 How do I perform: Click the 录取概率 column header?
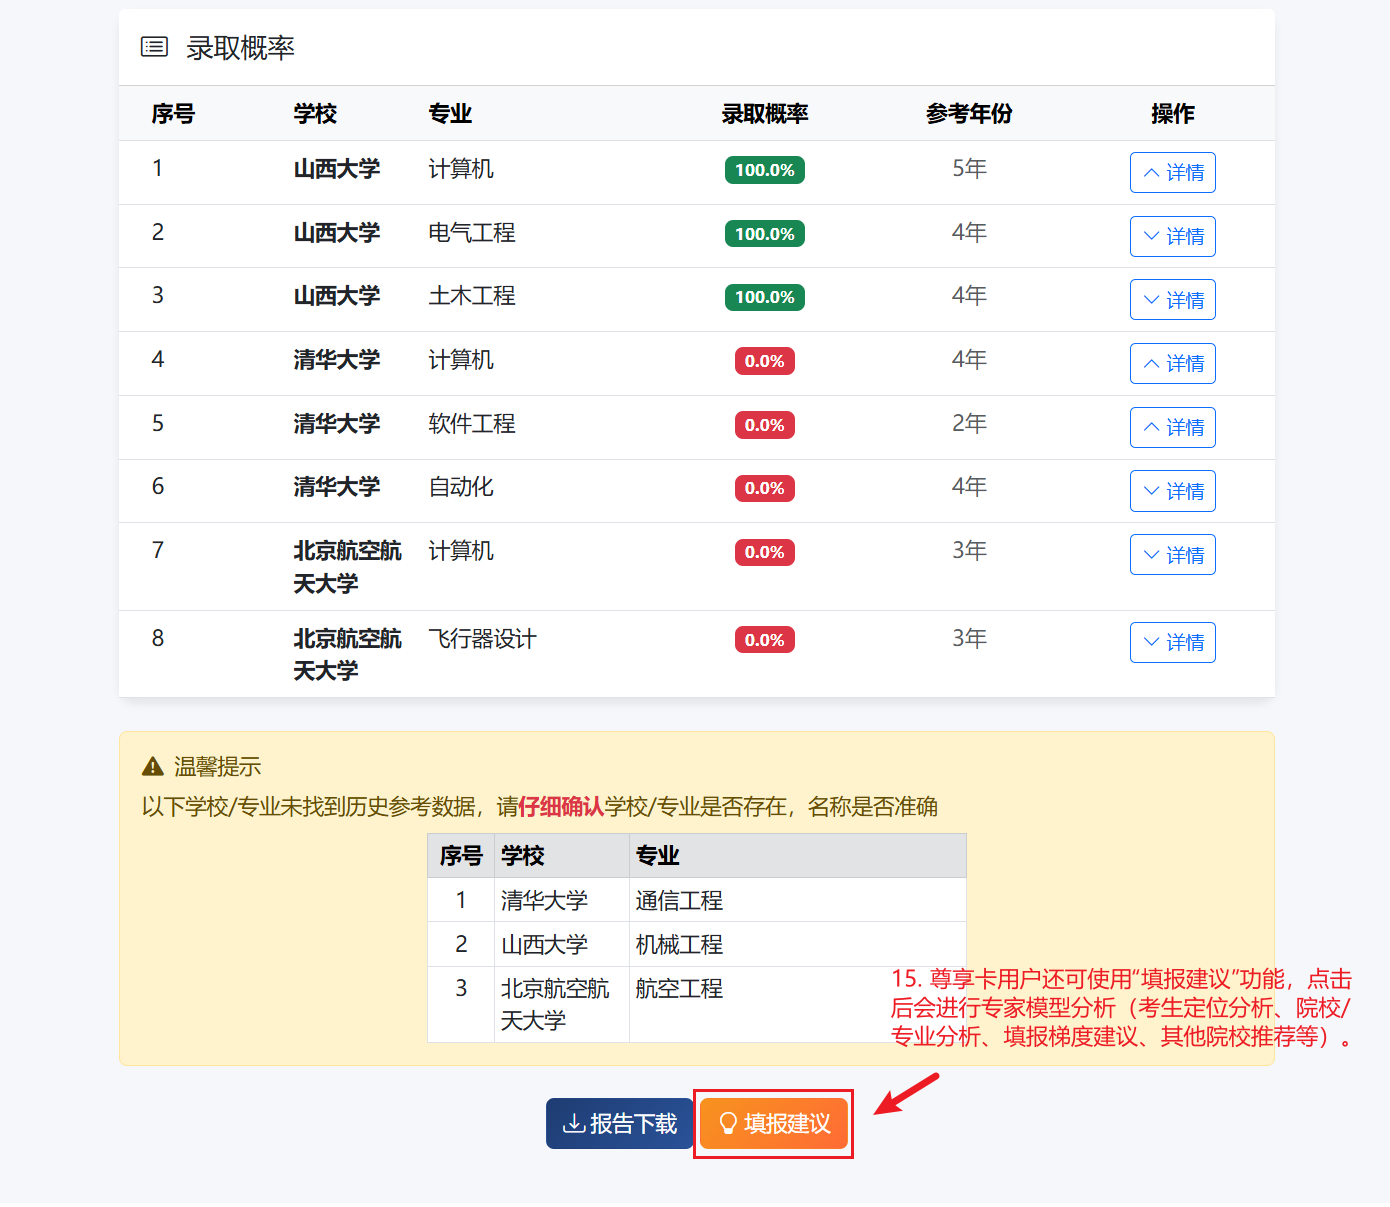[x=765, y=114]
